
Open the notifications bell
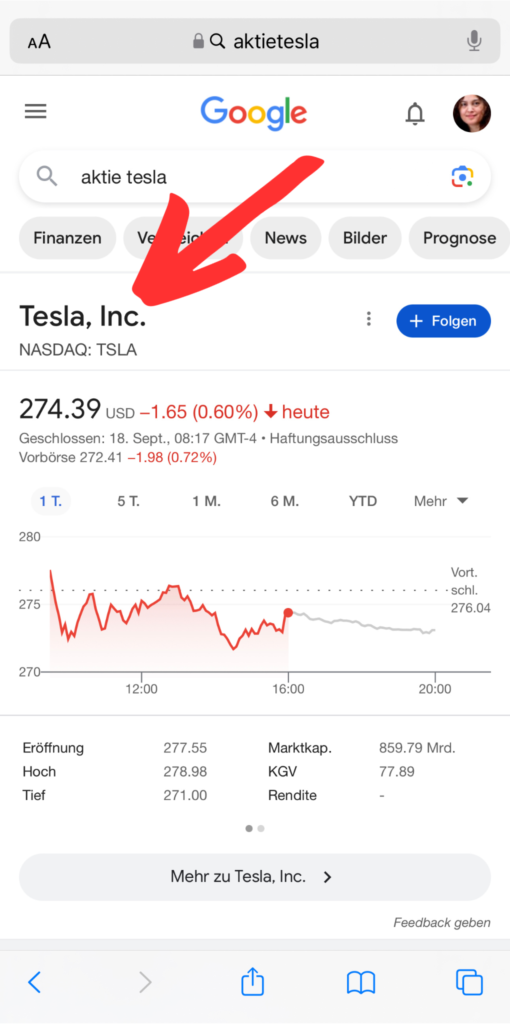[x=415, y=114]
